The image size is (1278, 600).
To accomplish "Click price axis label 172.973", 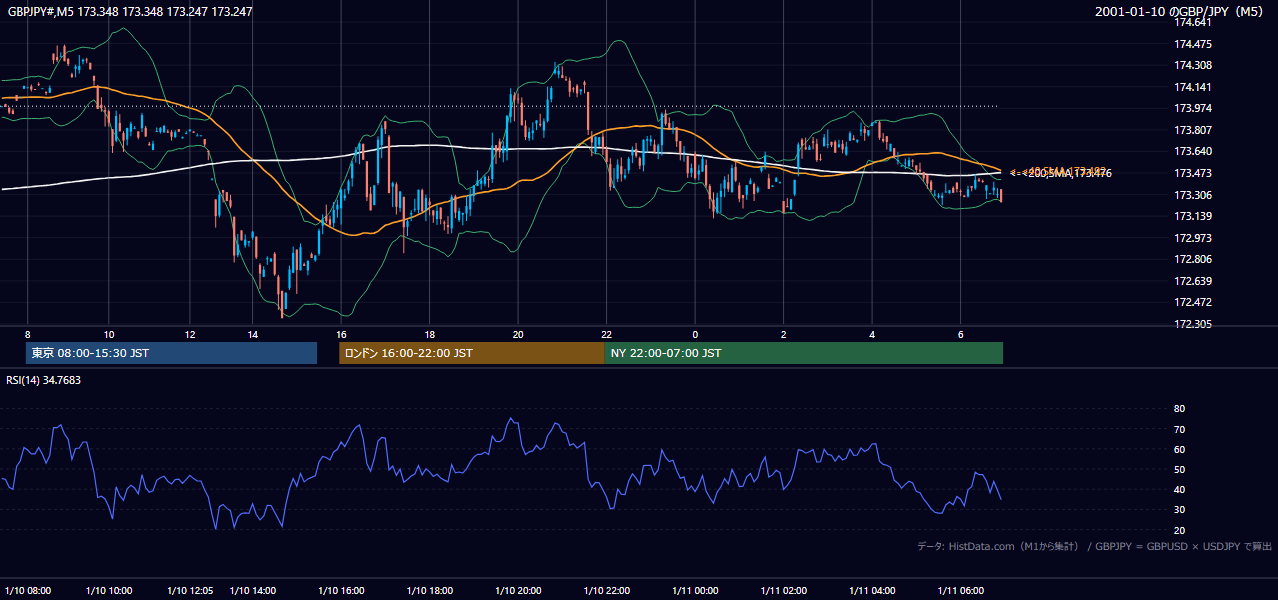I will tap(1192, 238).
